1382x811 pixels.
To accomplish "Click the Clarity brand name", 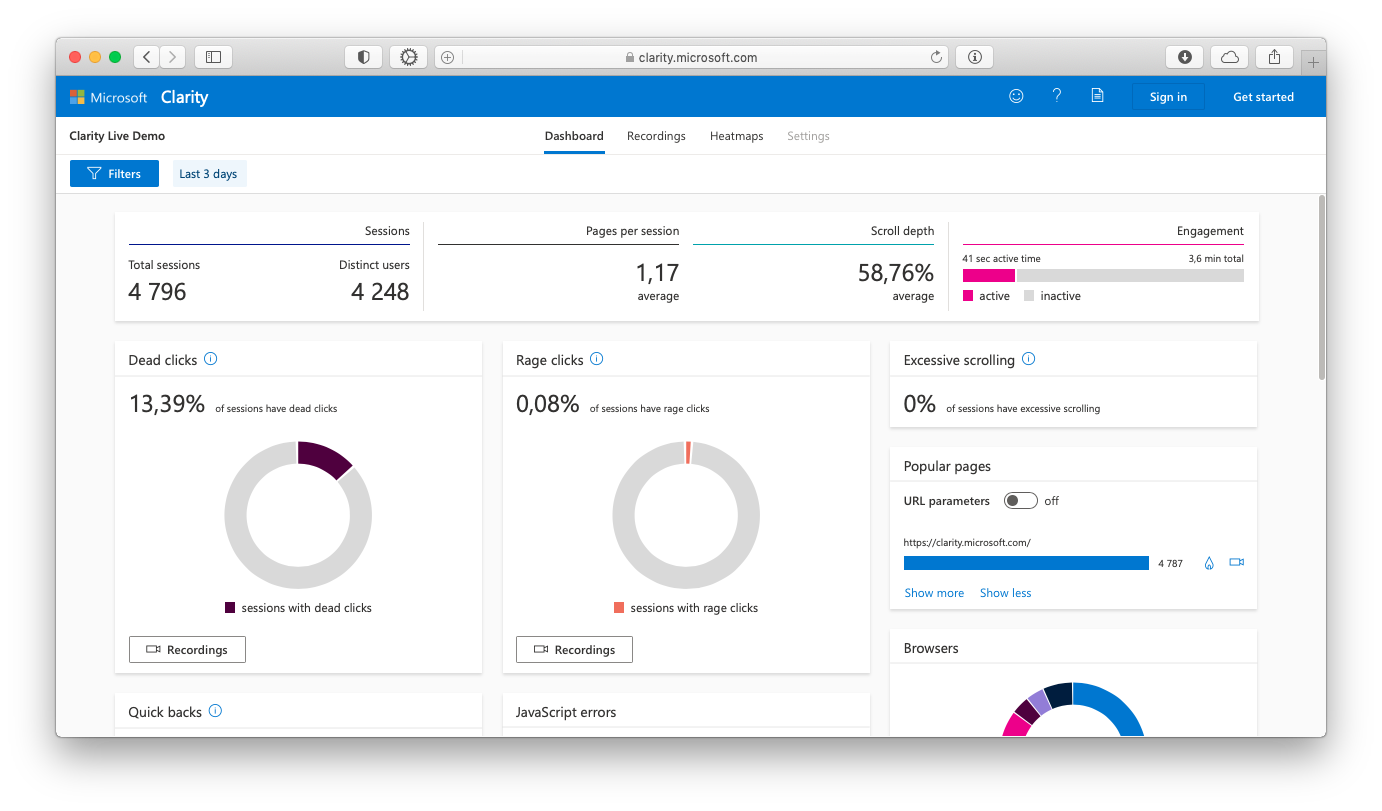I will coord(184,97).
